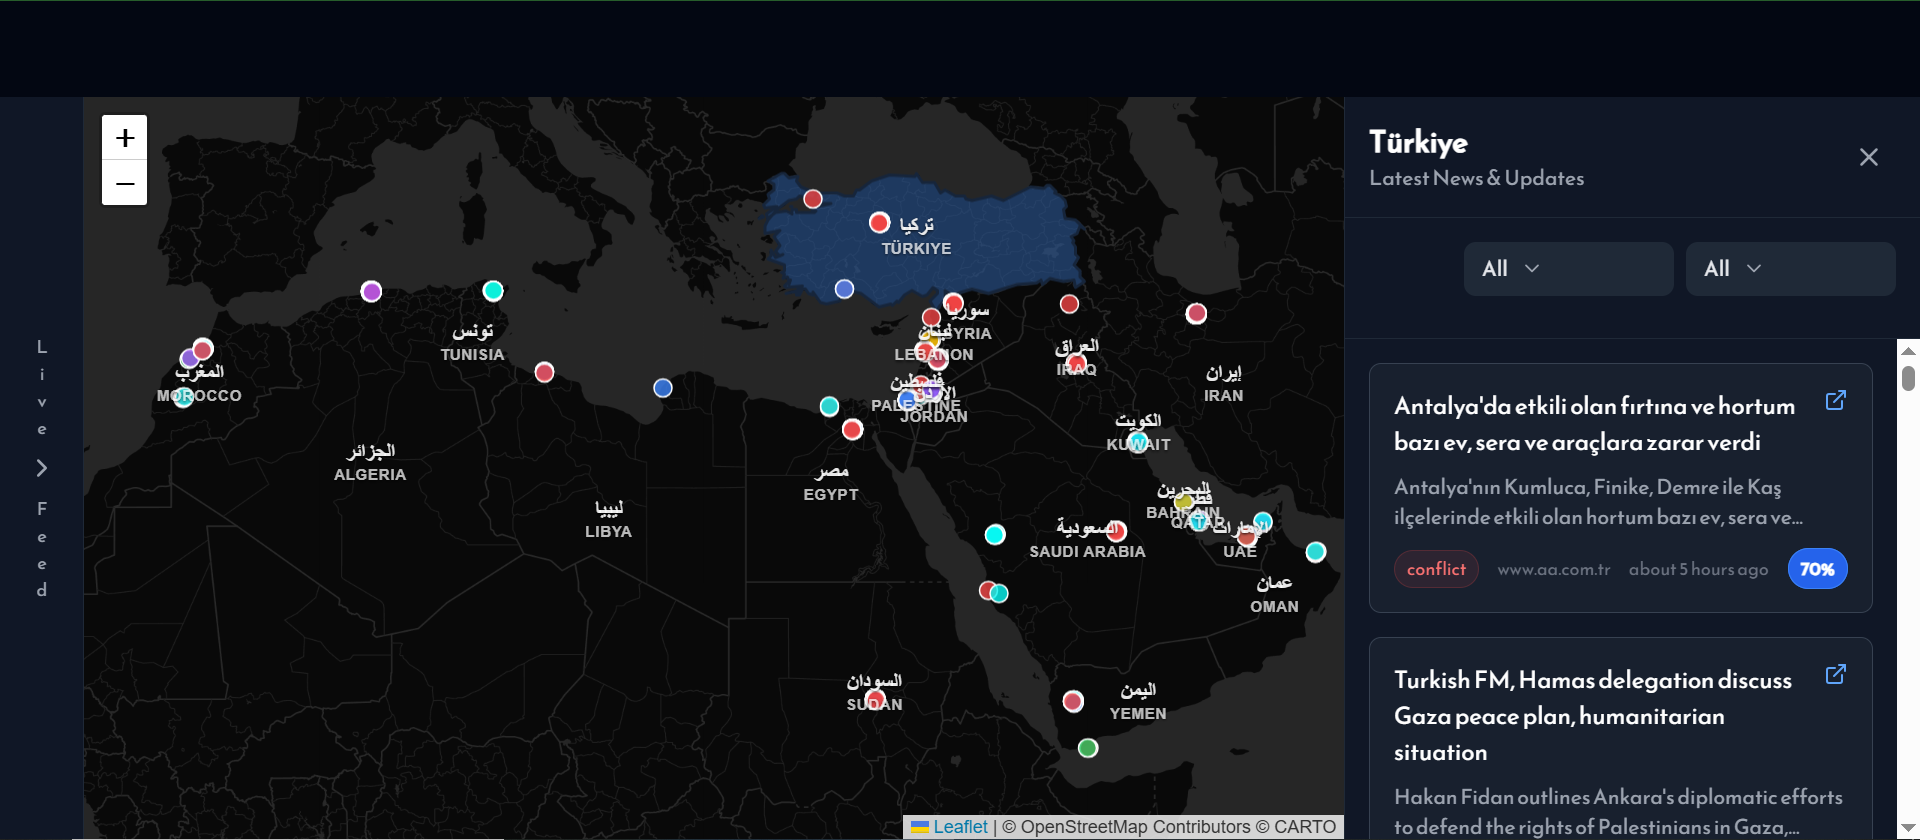Click the red marker in northern Libya
The height and width of the screenshot is (840, 1920).
544,372
